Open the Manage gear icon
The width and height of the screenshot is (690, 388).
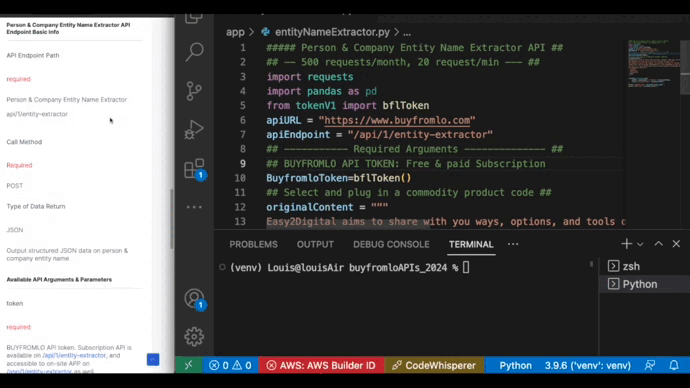pyautogui.click(x=194, y=337)
